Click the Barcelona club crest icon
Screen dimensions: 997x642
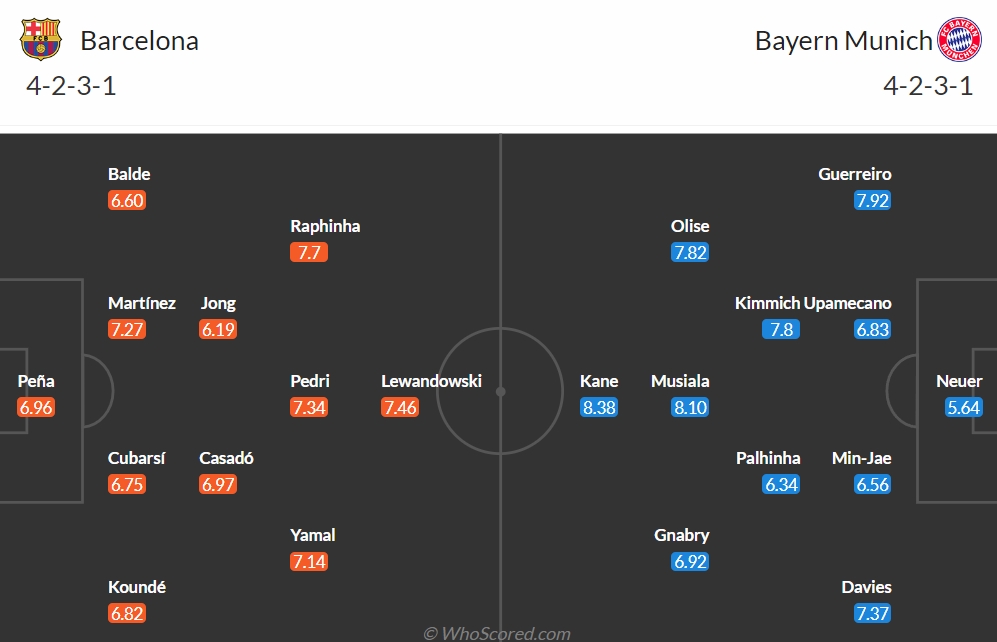pos(40,40)
